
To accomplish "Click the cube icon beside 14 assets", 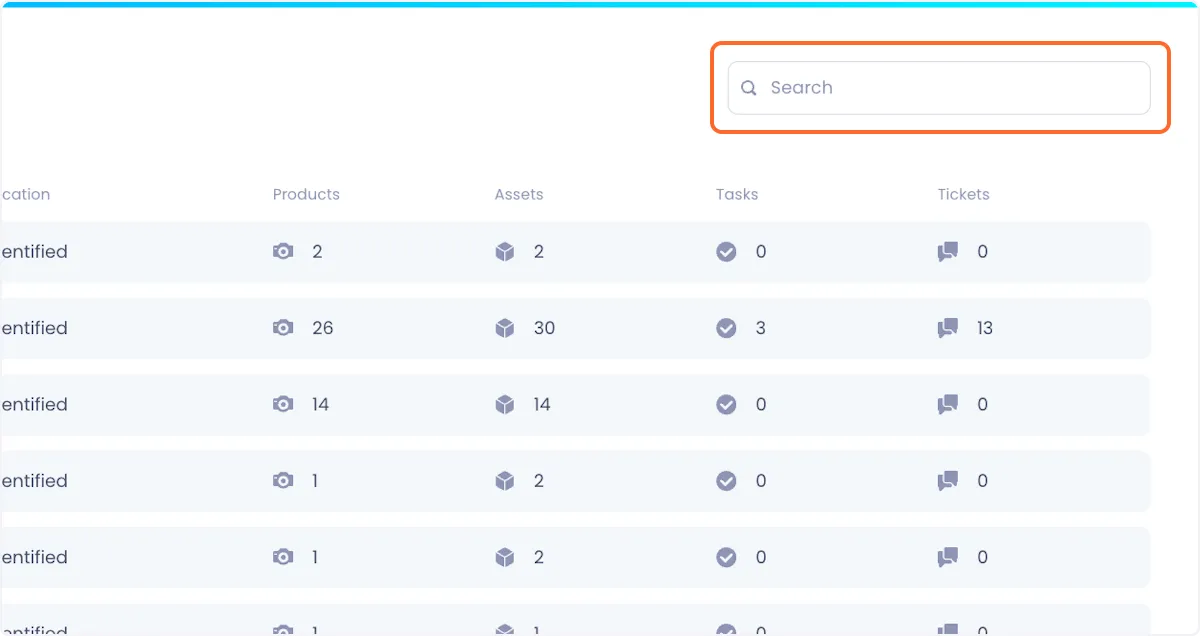I will 505,404.
